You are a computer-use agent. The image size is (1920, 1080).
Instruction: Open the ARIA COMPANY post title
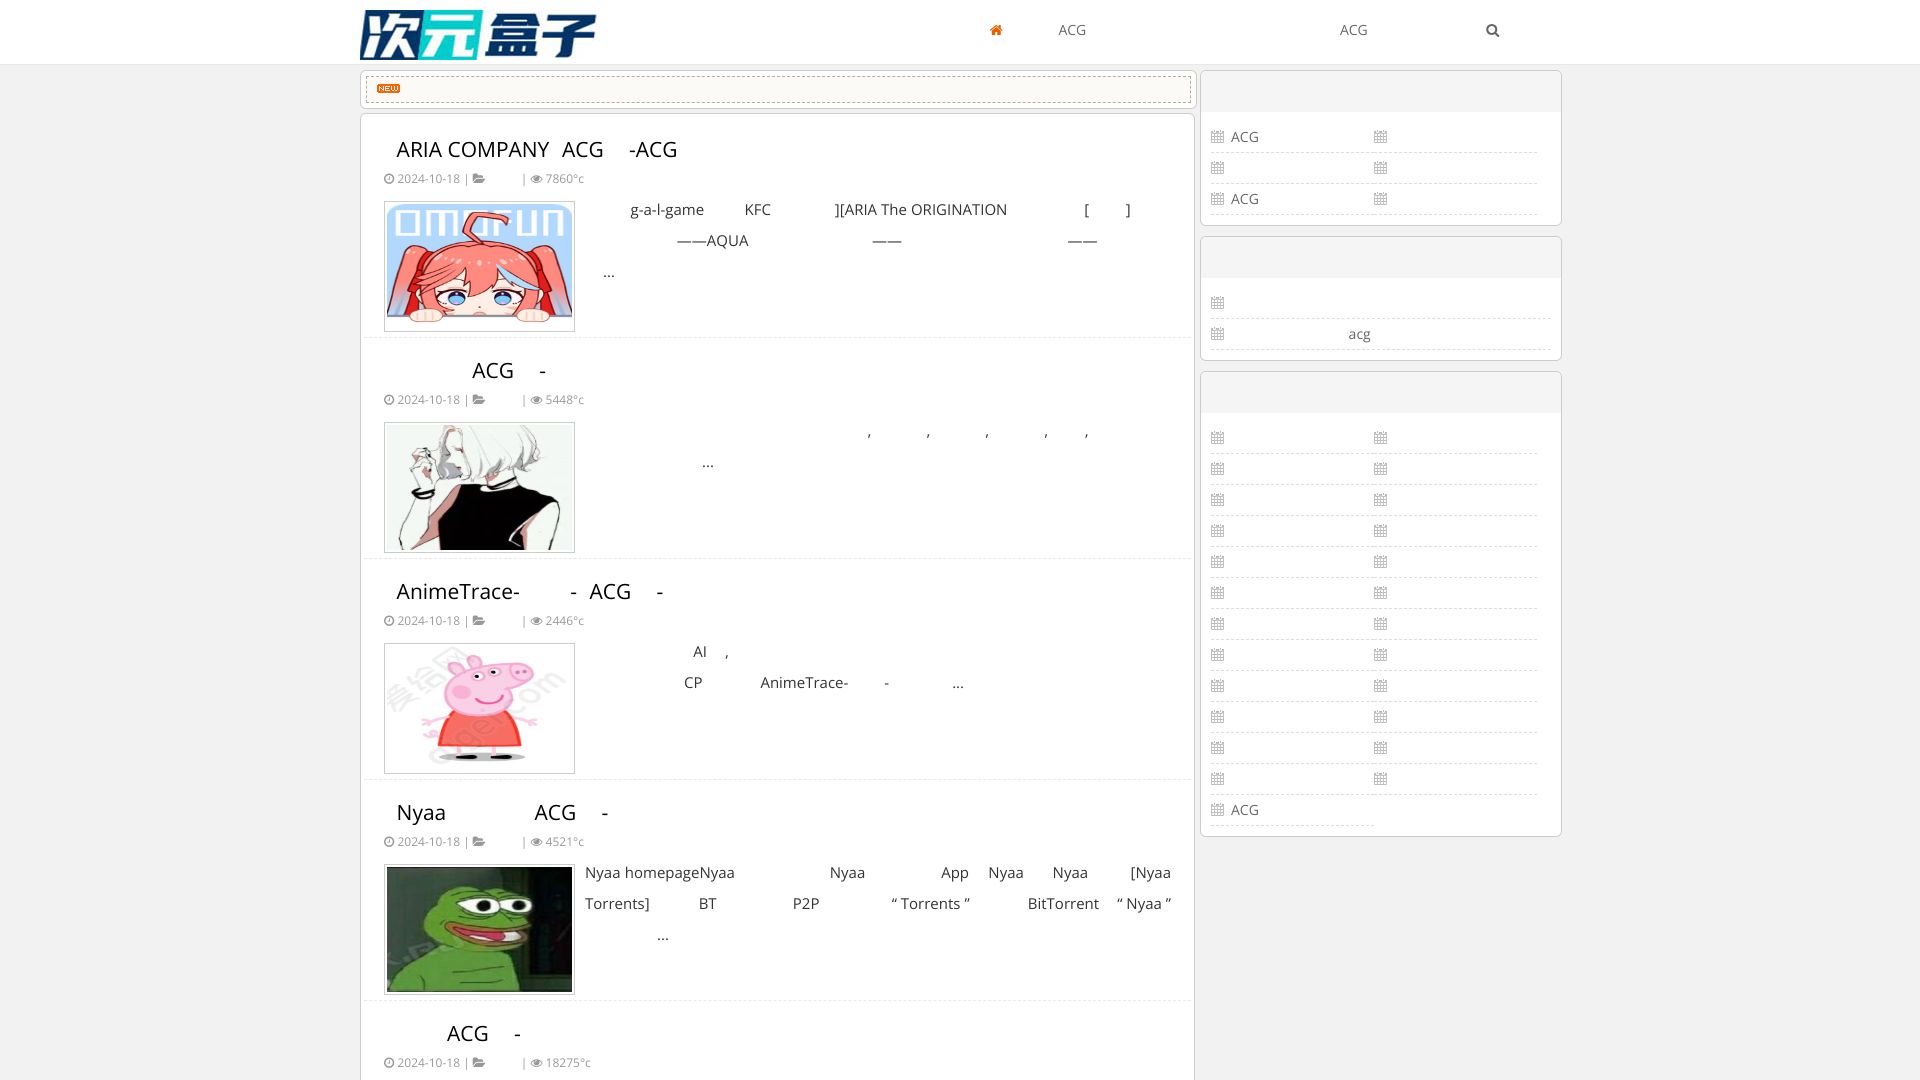pyautogui.click(x=536, y=150)
